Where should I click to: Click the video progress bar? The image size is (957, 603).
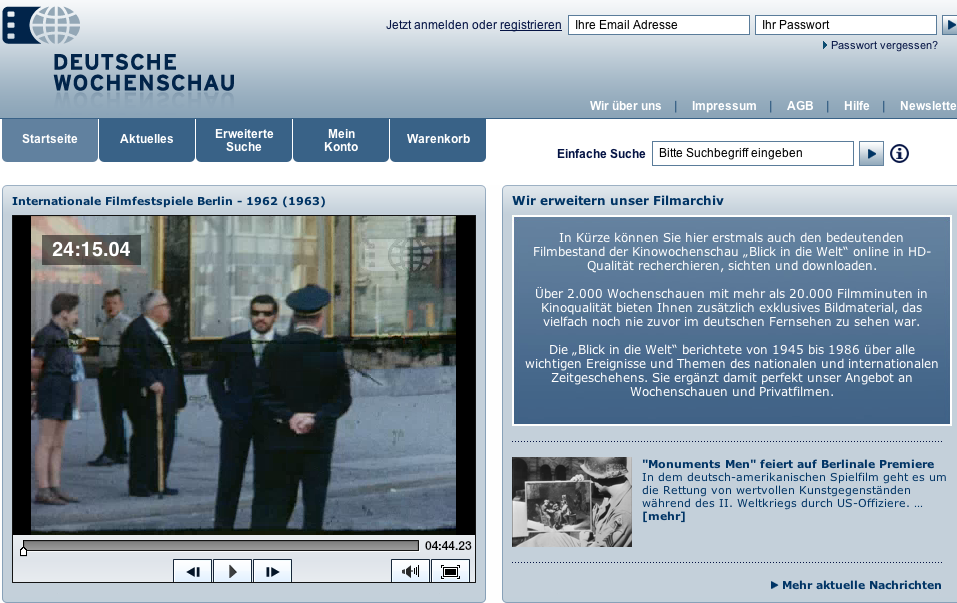tap(221, 546)
